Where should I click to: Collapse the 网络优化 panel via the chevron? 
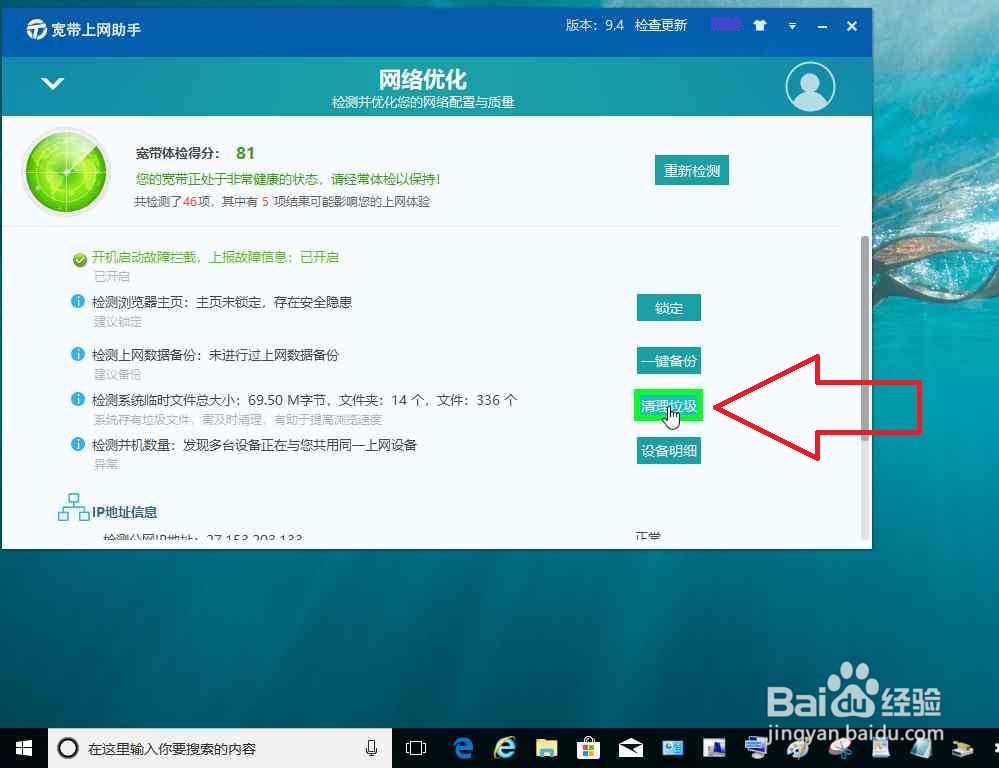click(52, 84)
